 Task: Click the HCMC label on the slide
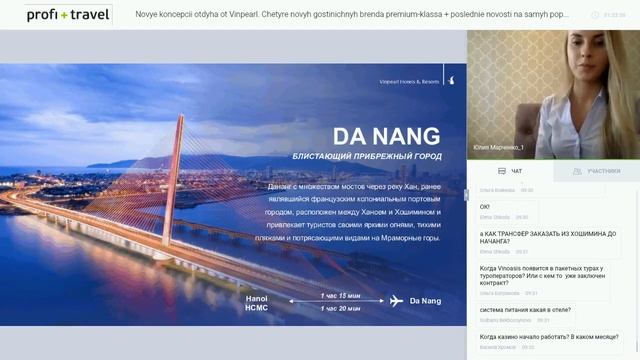(x=256, y=308)
